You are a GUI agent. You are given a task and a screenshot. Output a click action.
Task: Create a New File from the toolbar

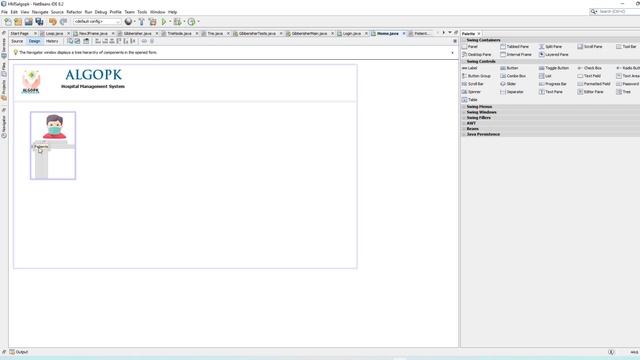8,22
